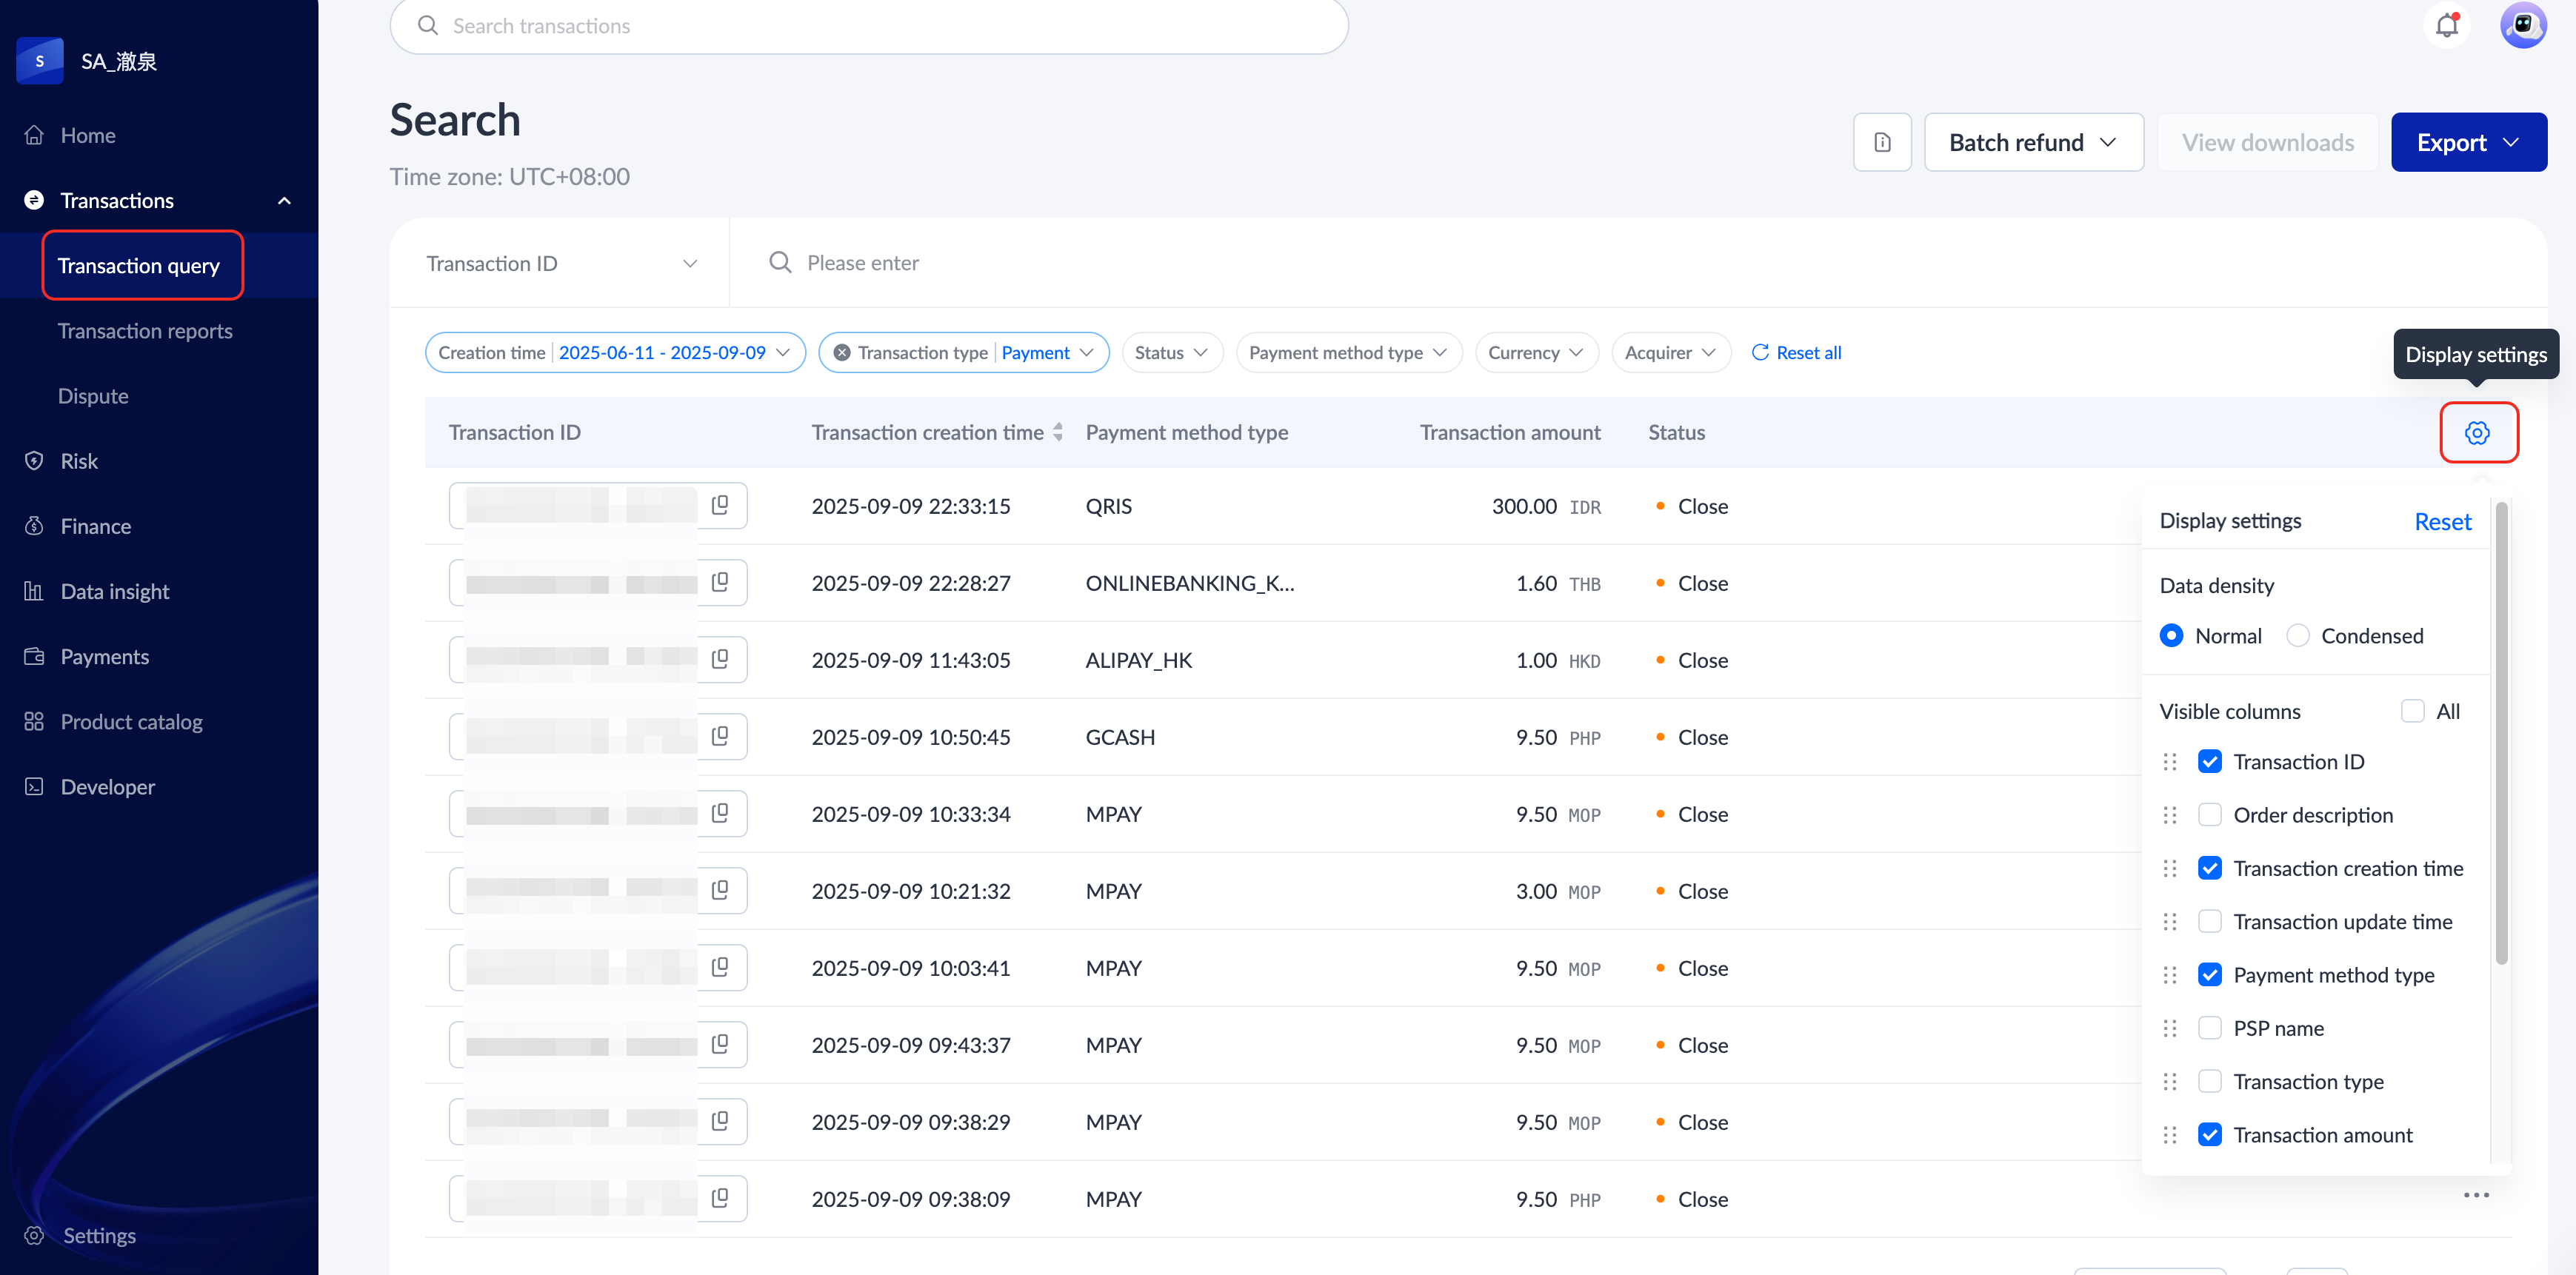Open the notifications bell
Screen dimensions: 2576x1275
click(x=2446, y=26)
